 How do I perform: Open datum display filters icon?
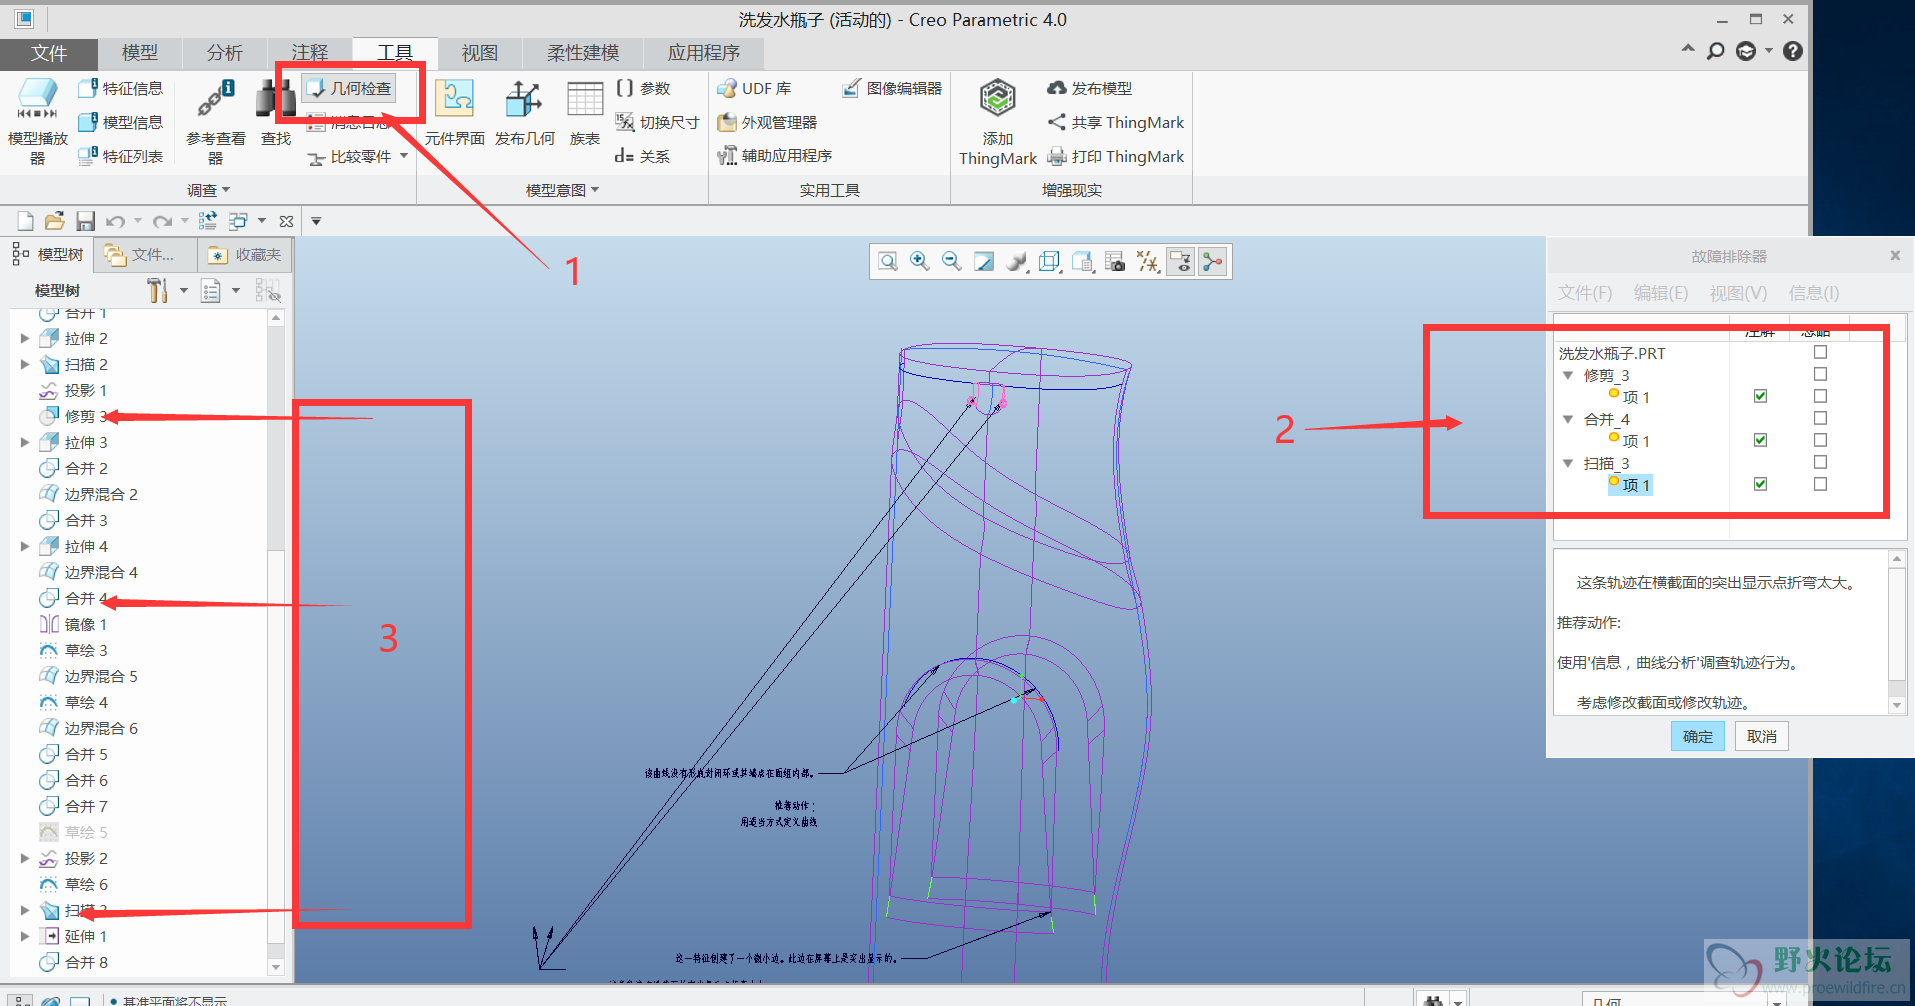click(1148, 262)
